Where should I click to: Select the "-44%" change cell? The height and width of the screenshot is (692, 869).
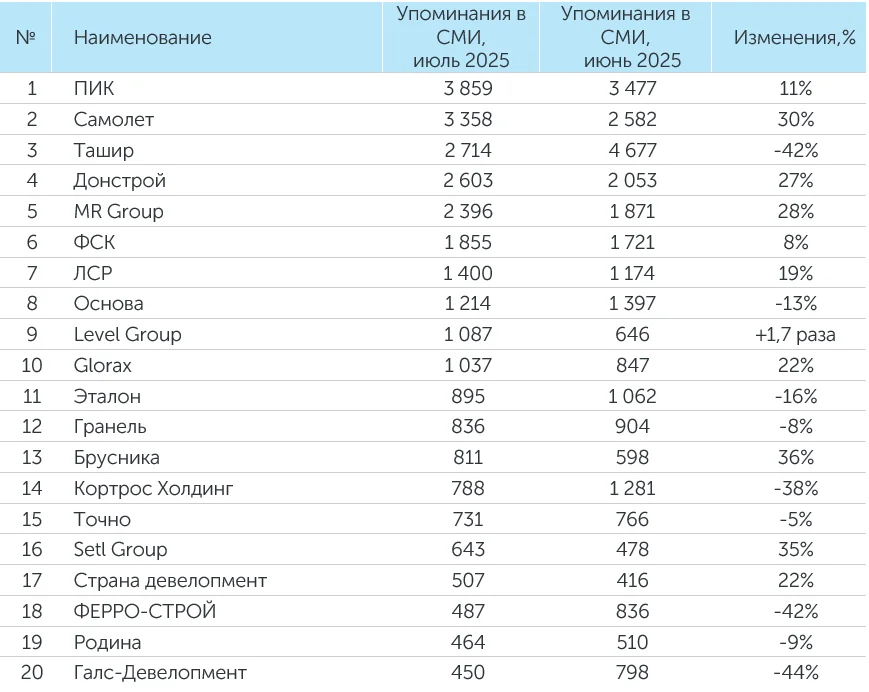click(795, 673)
